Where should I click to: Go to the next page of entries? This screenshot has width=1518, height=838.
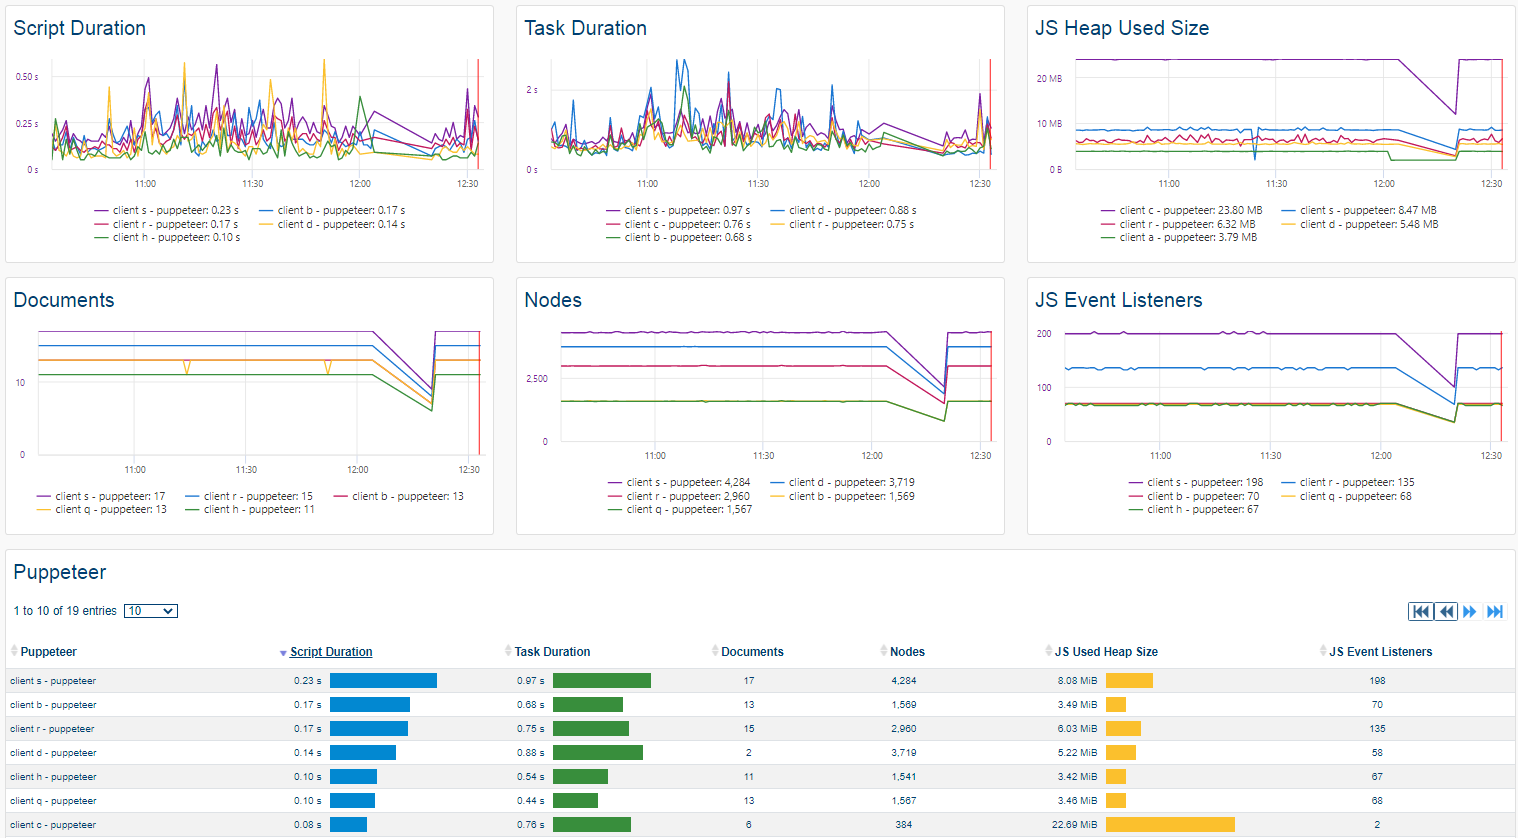click(x=1470, y=611)
